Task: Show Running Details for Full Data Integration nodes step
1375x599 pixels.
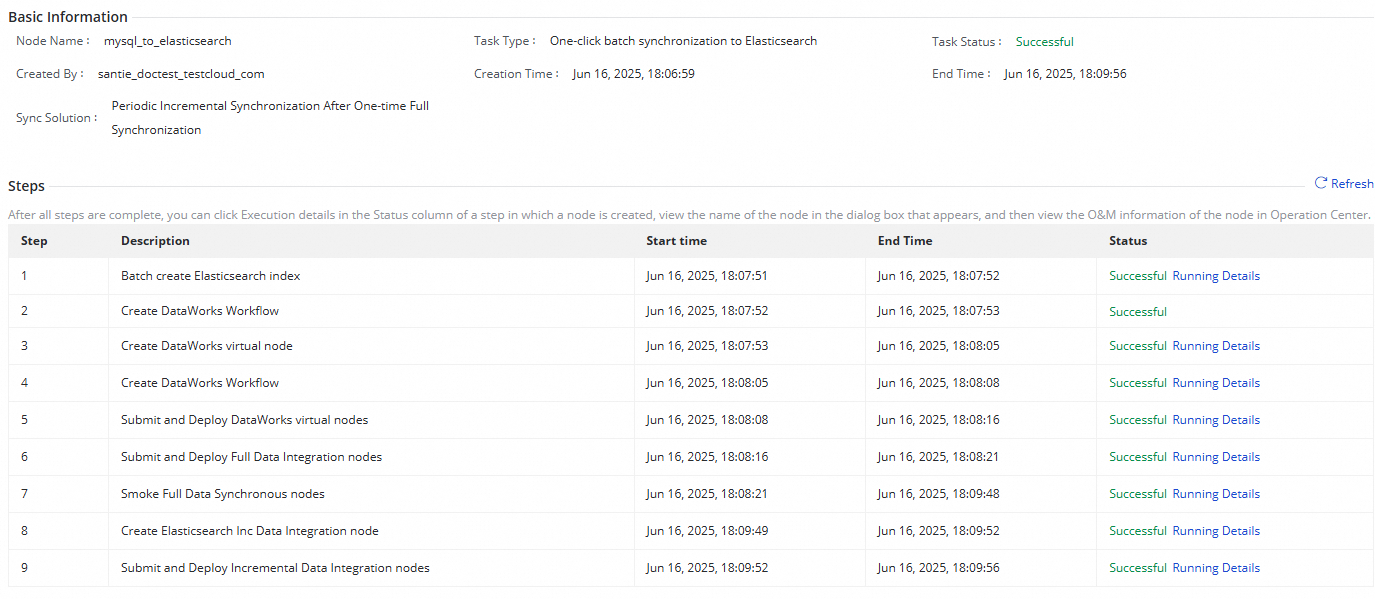Action: pos(1216,457)
